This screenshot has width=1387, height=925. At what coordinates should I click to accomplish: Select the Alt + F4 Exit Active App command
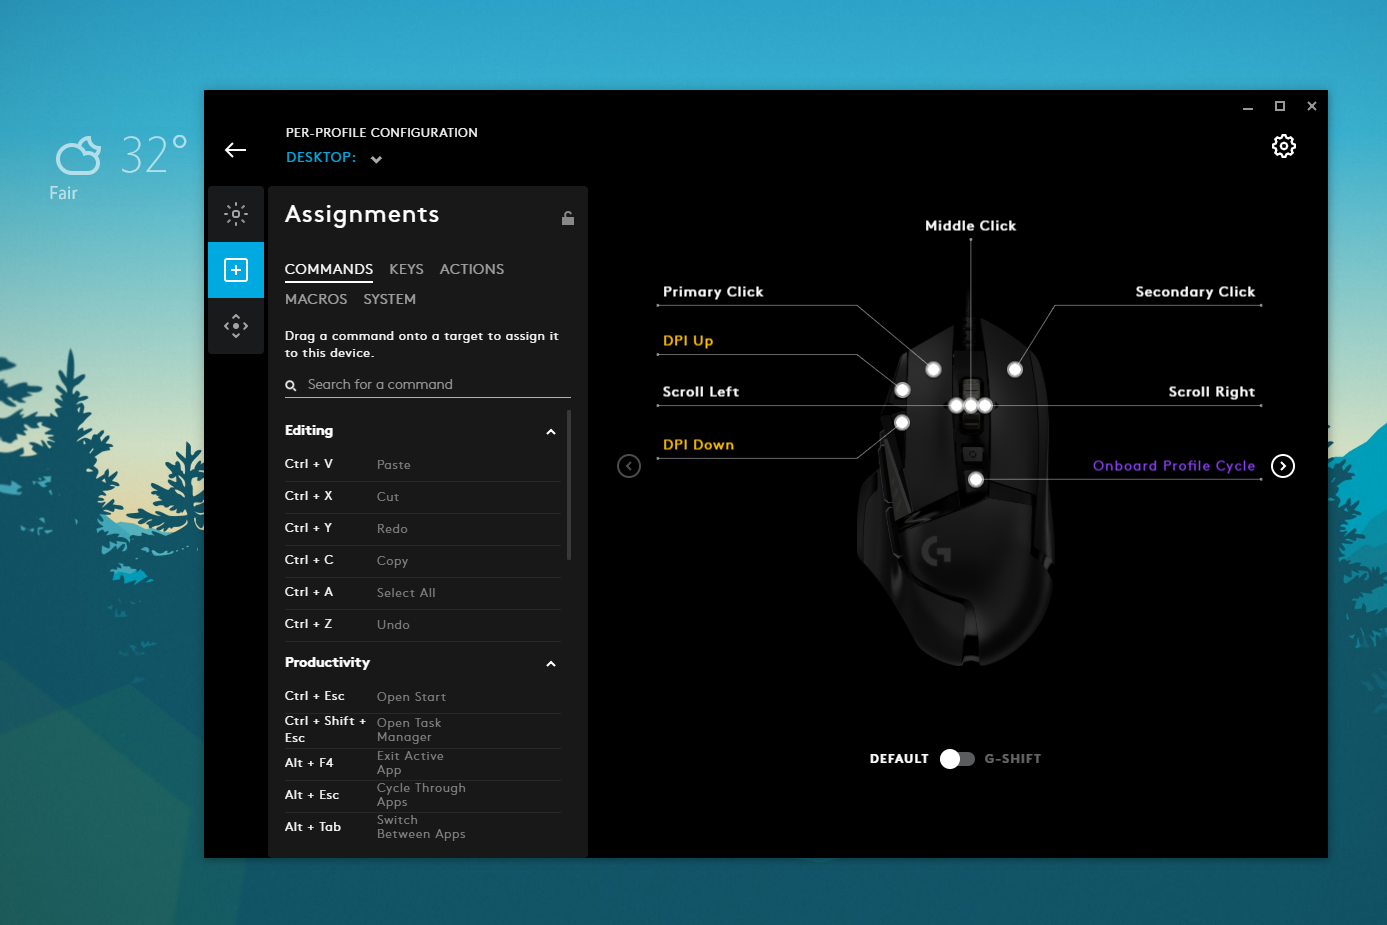point(422,764)
